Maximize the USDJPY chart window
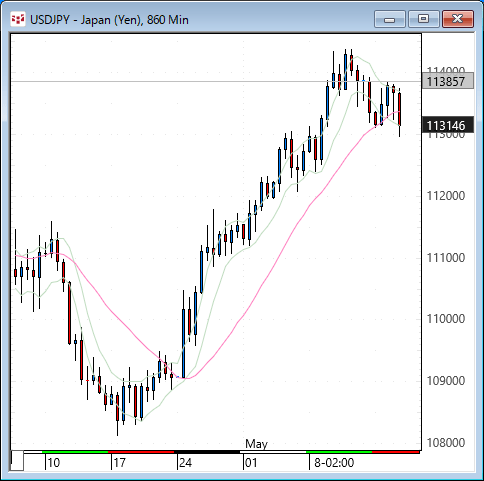The height and width of the screenshot is (481, 484). pyautogui.click(x=424, y=19)
